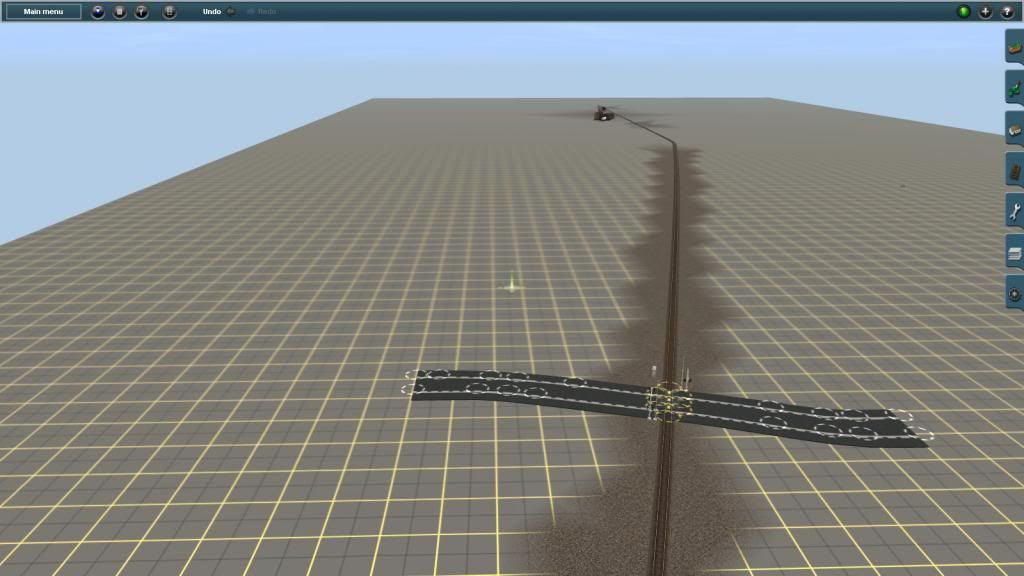Viewport: 1024px width, 576px height.
Task: Click the green compass marker on the grid
Action: [512, 285]
